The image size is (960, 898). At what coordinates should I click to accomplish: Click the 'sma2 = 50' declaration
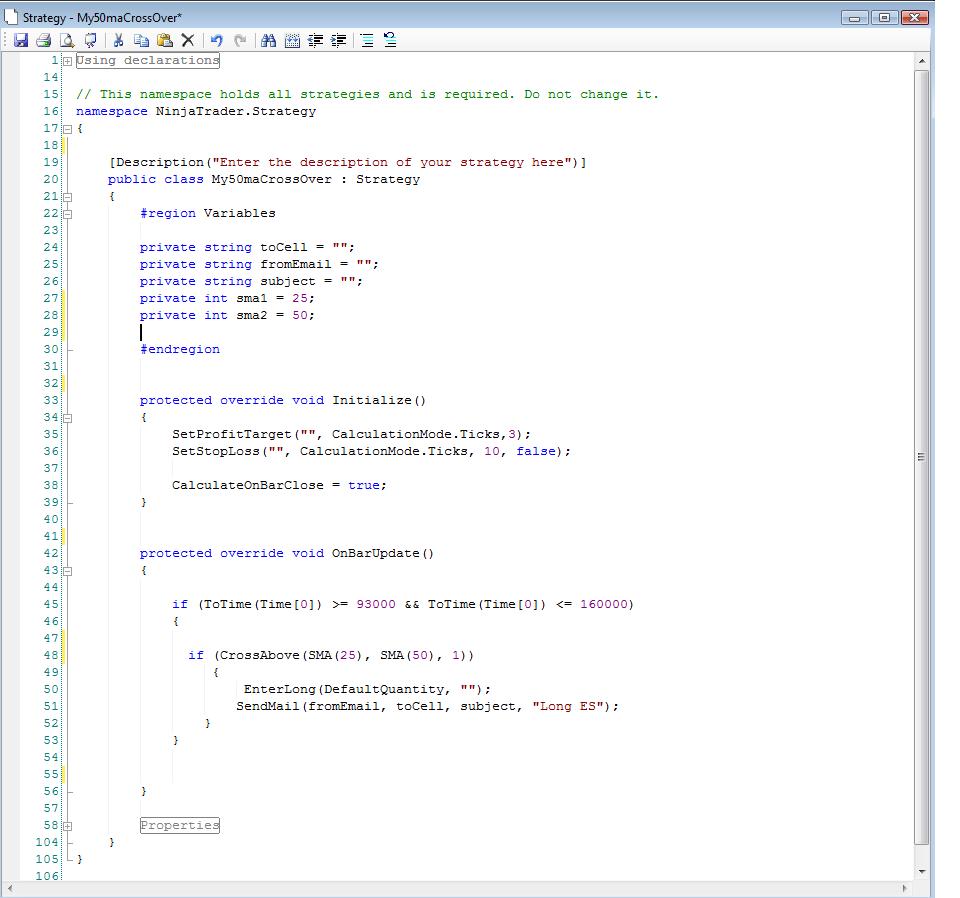pyautogui.click(x=227, y=315)
